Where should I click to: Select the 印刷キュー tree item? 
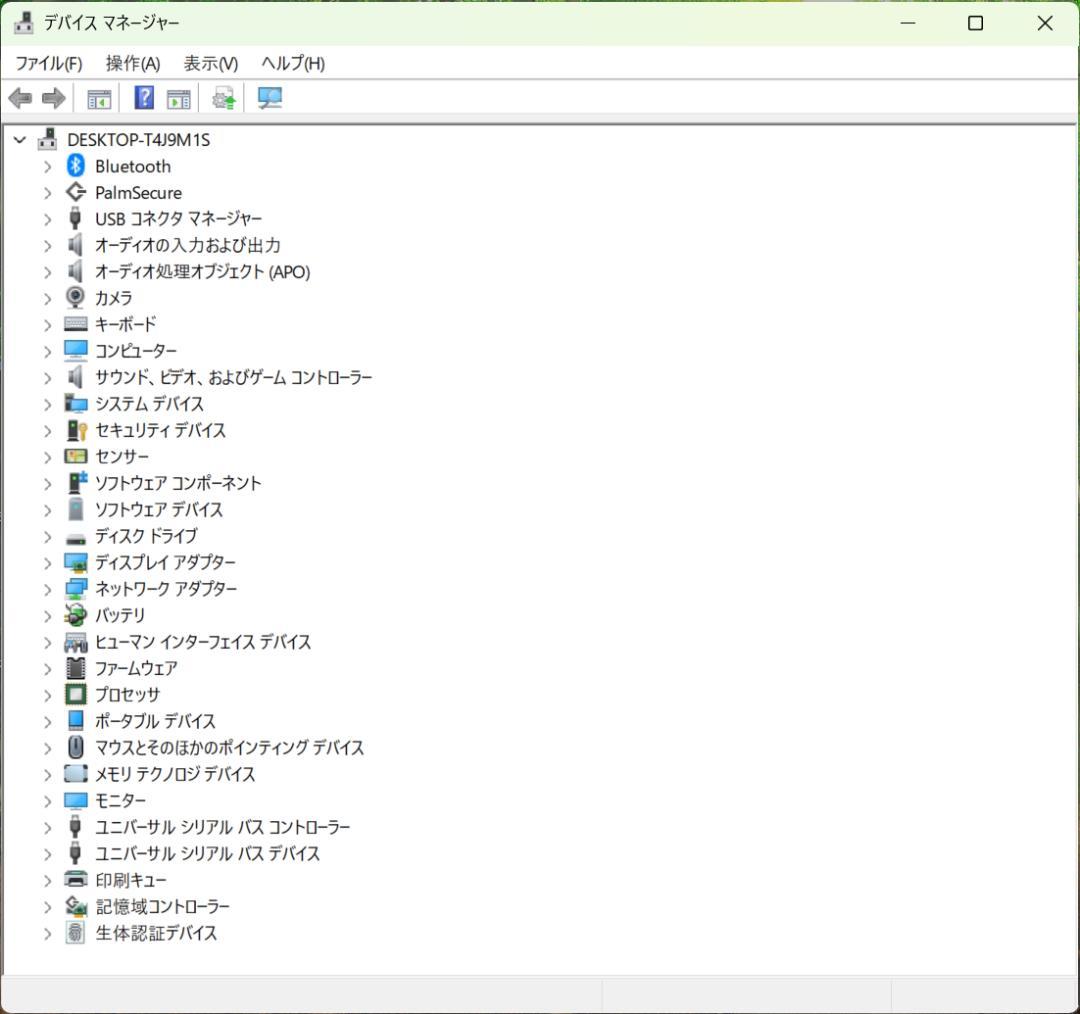click(131, 880)
